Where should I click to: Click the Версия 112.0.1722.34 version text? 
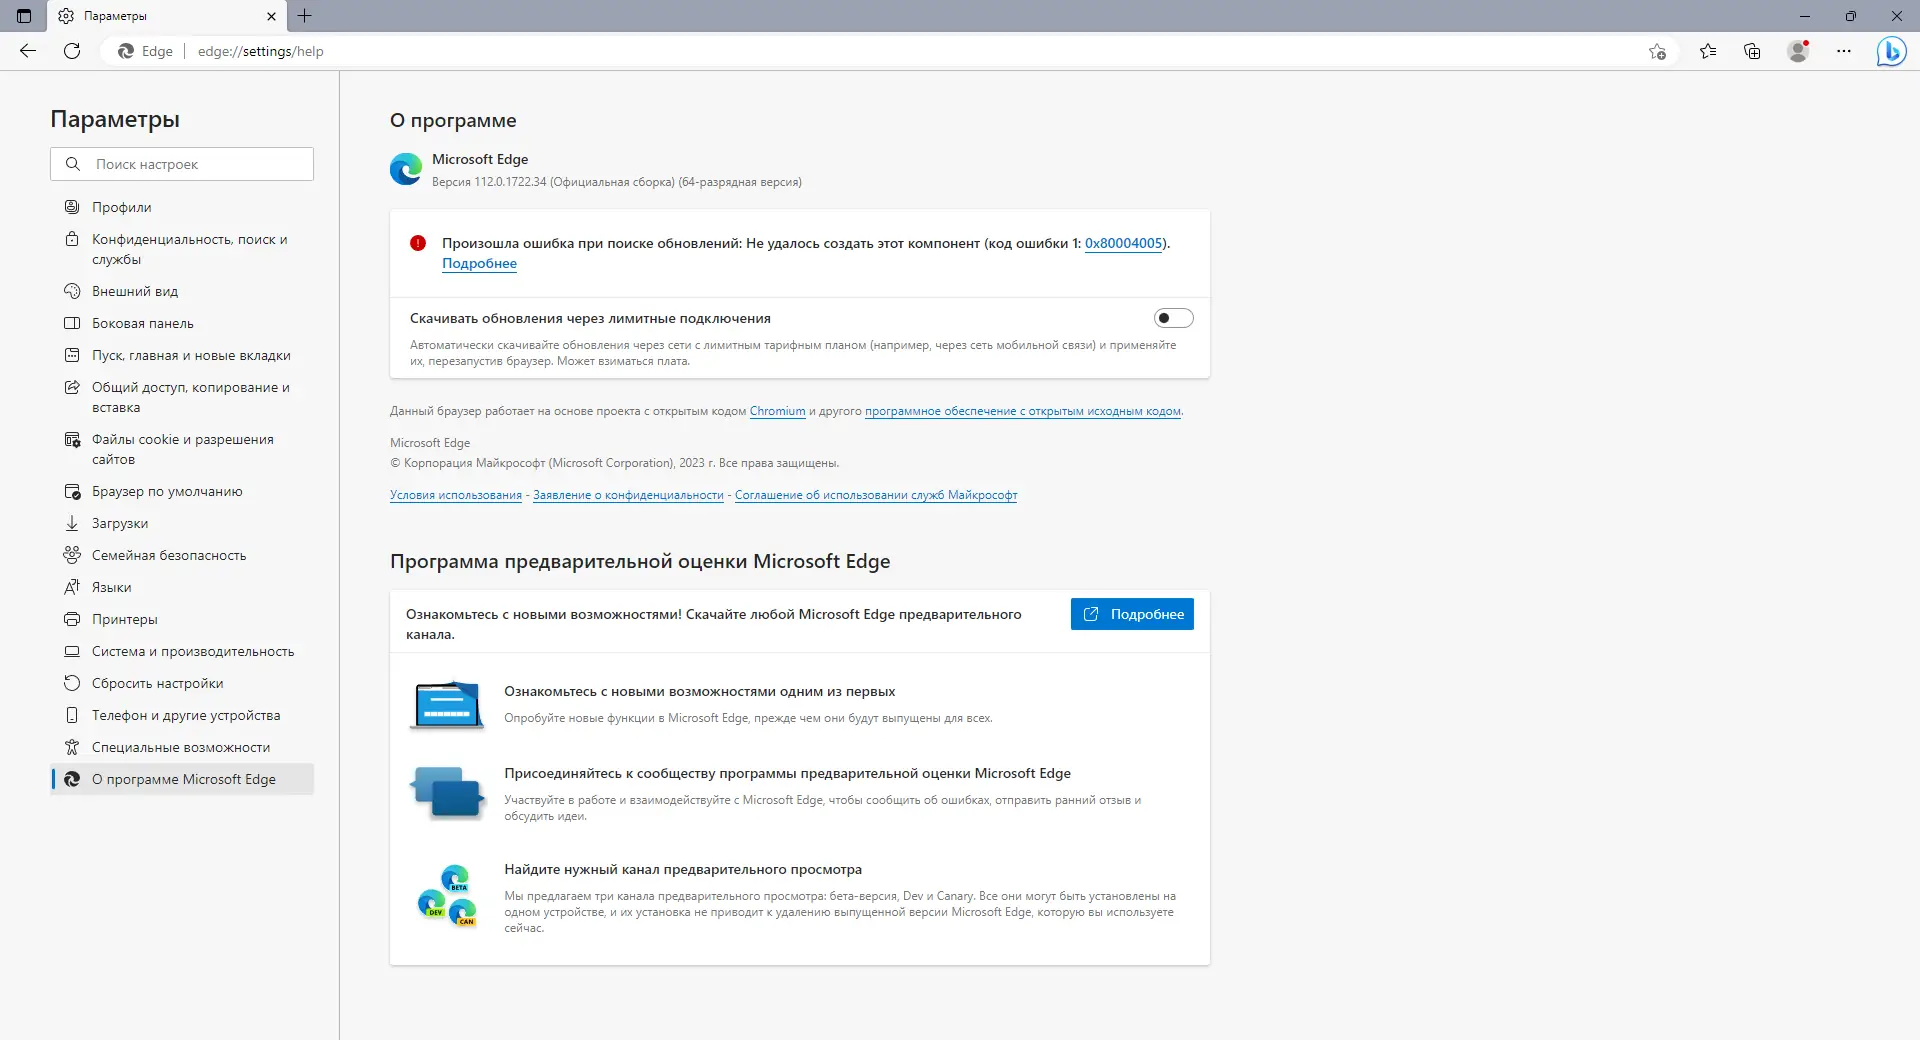617,182
